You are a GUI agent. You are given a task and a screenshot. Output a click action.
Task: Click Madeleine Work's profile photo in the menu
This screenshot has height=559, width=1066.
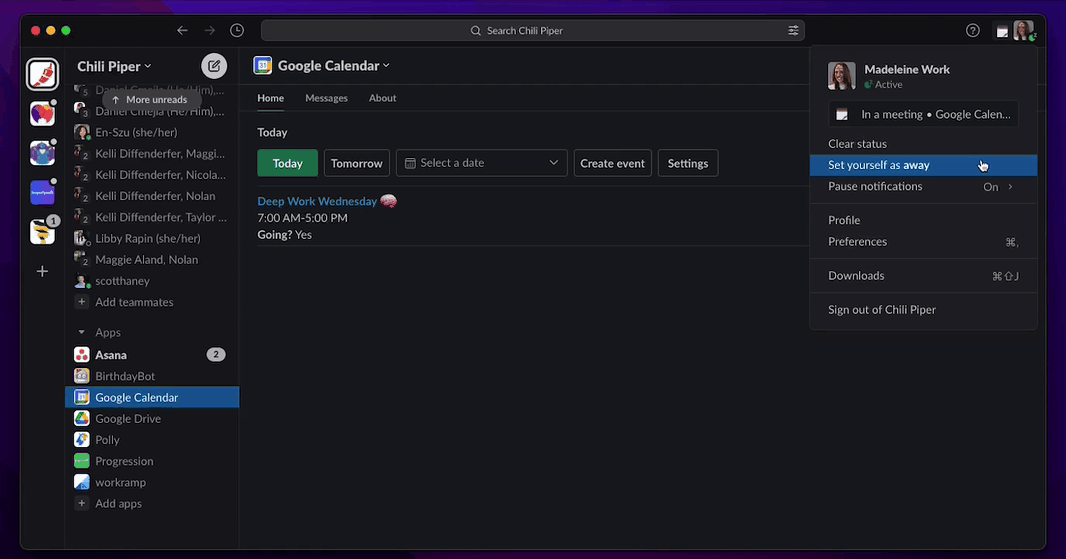(842, 75)
